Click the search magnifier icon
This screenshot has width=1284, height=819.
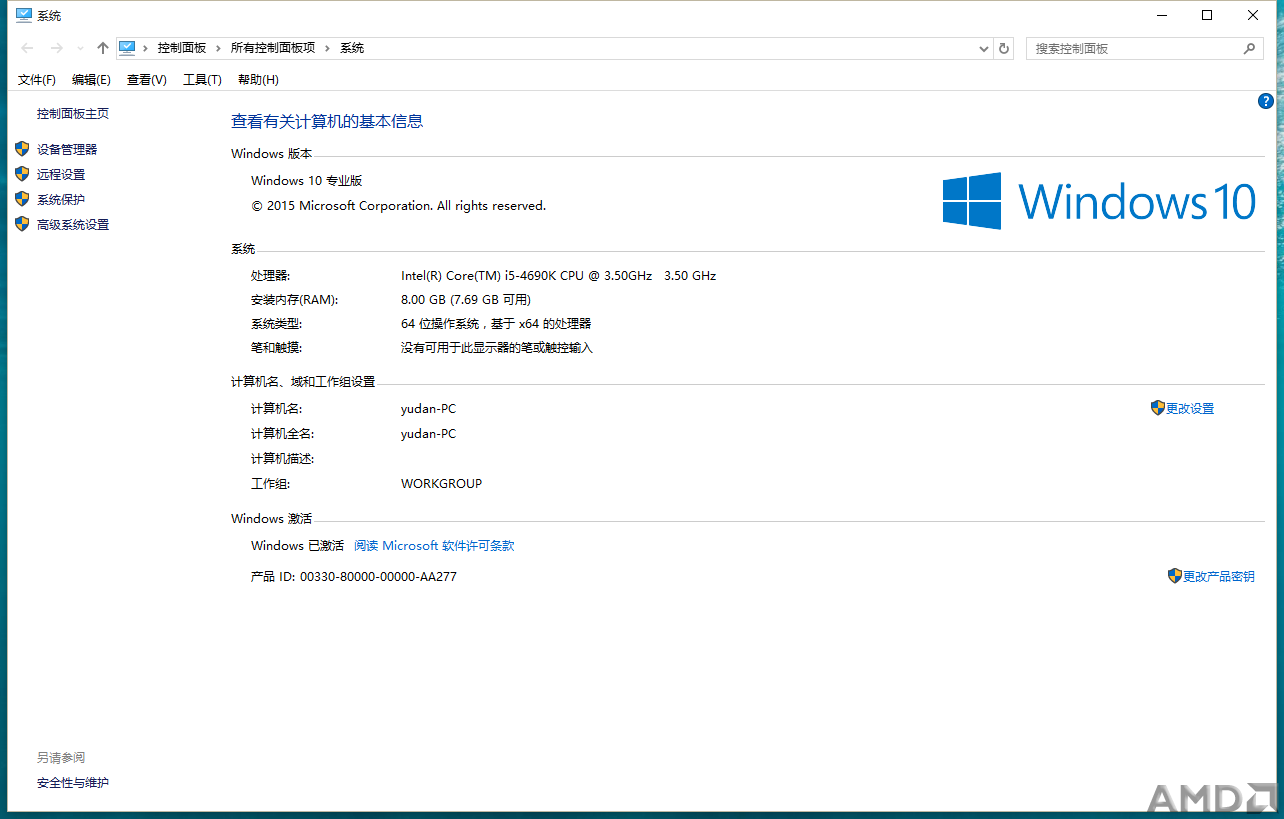(1249, 48)
